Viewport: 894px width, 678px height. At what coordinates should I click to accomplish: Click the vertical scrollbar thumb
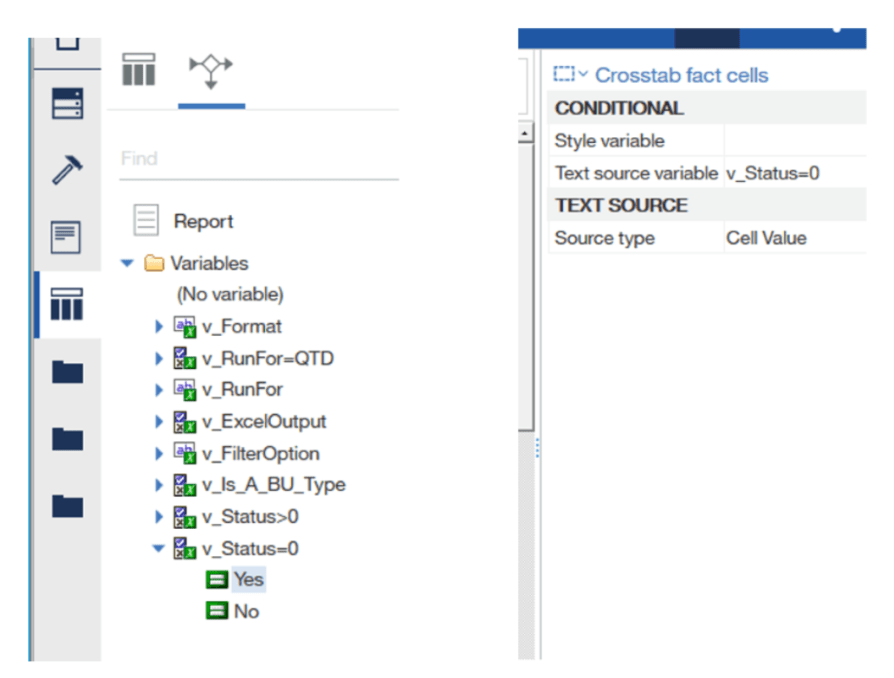(x=525, y=287)
